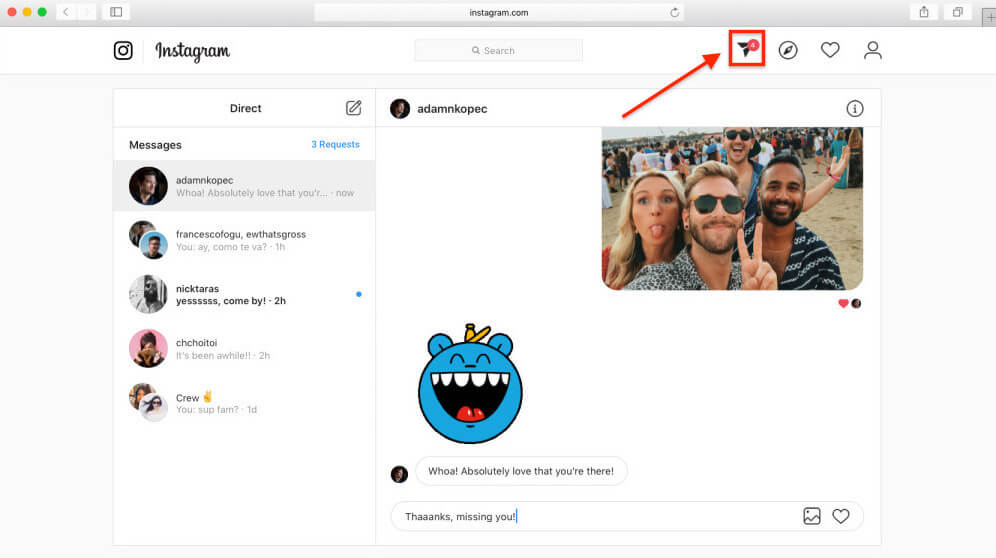
Task: Open the Explore compass icon
Action: click(788, 50)
